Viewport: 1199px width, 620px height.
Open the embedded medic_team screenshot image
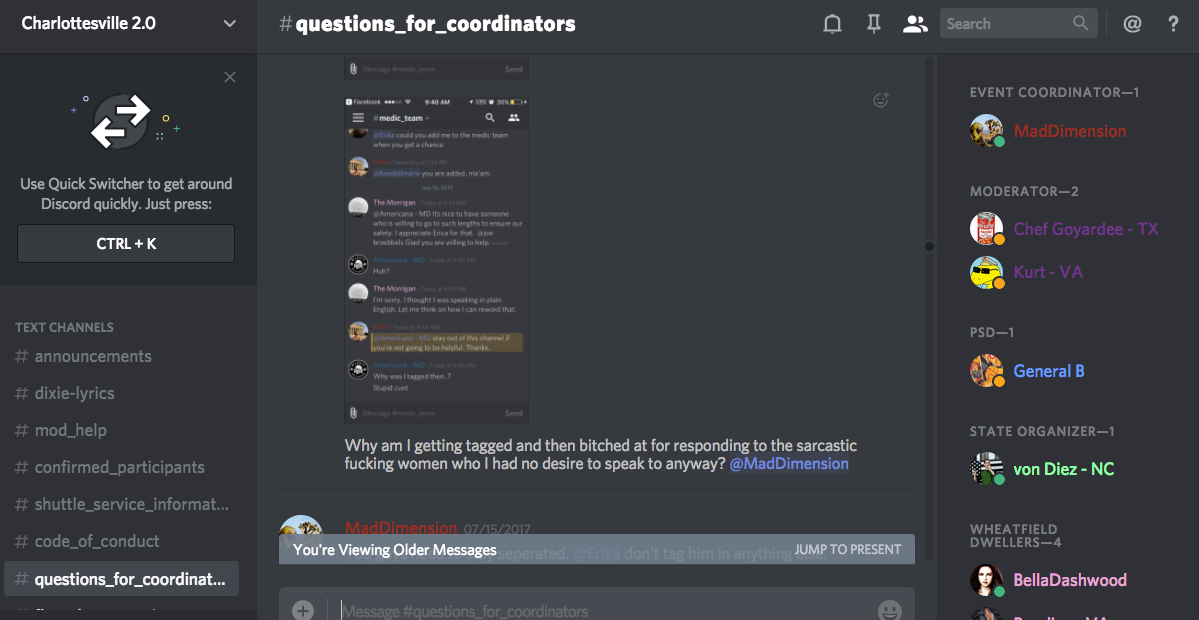pyautogui.click(x=437, y=259)
